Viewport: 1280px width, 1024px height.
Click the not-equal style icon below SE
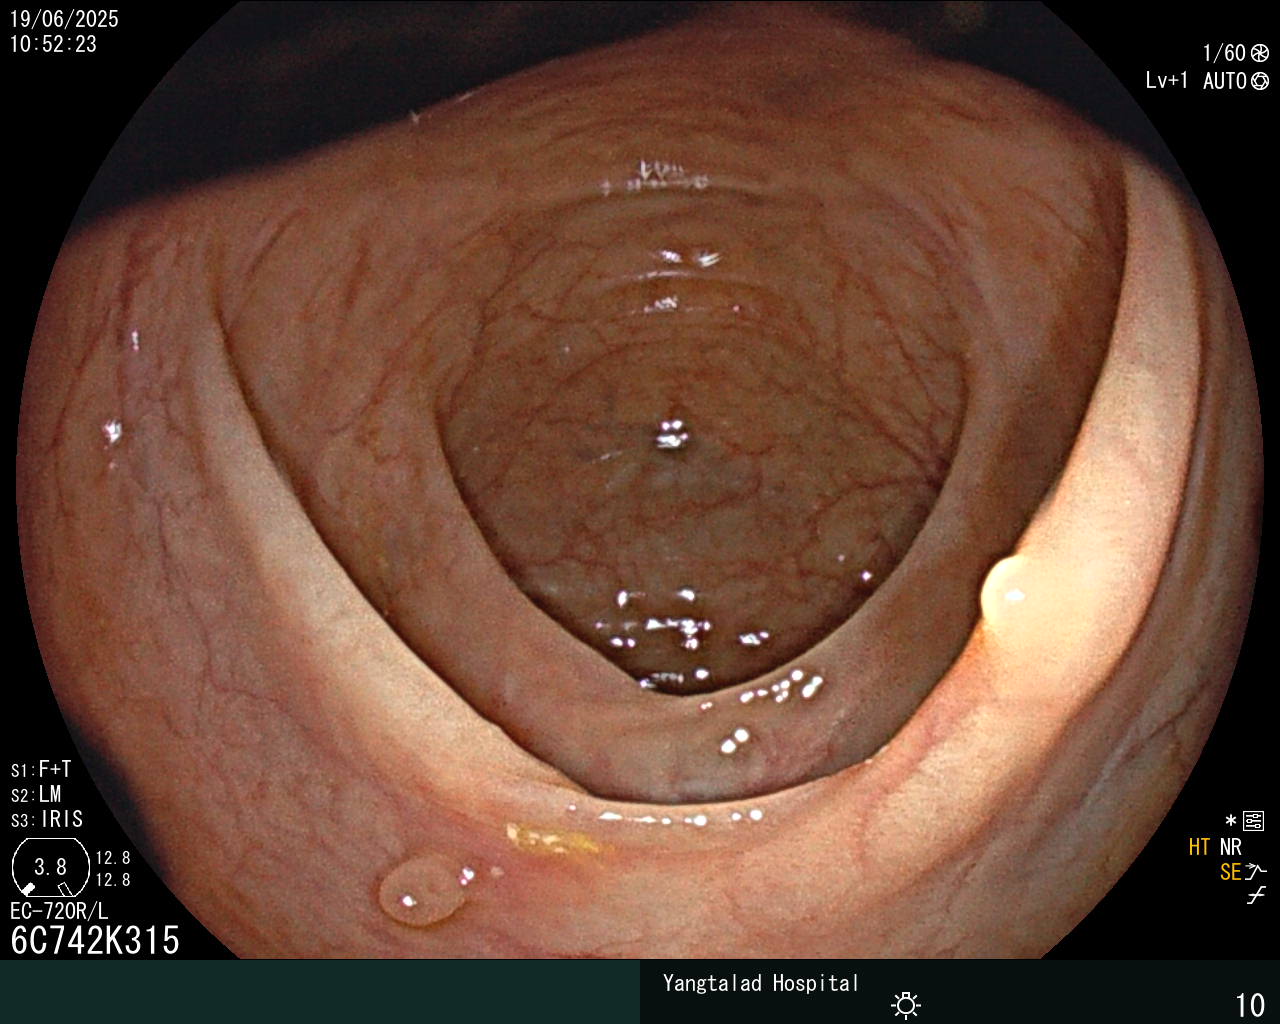(x=1256, y=896)
